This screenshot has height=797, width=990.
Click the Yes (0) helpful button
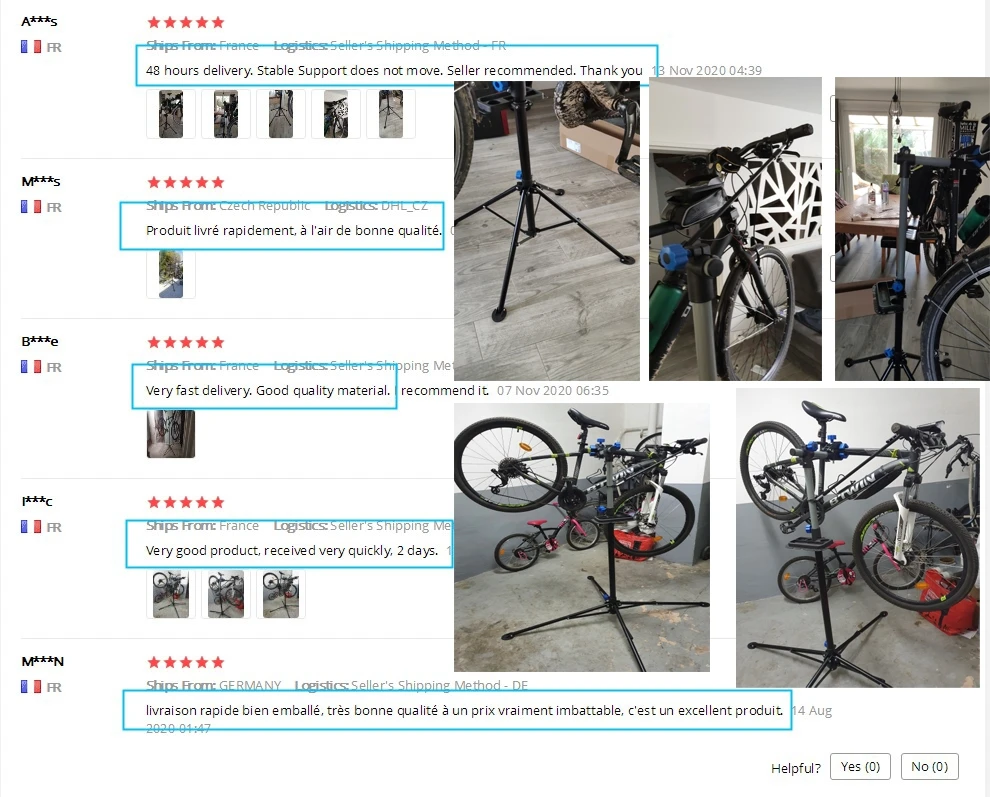(860, 767)
